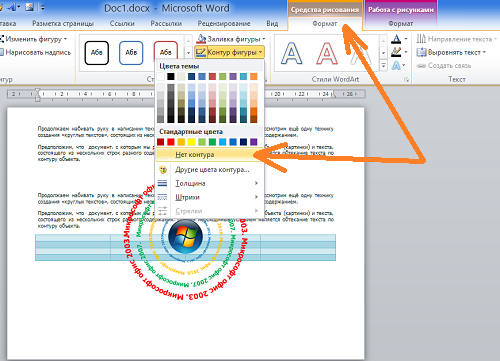Click the first-line indent marker on ruler
The height and width of the screenshot is (361, 500).
point(37,91)
